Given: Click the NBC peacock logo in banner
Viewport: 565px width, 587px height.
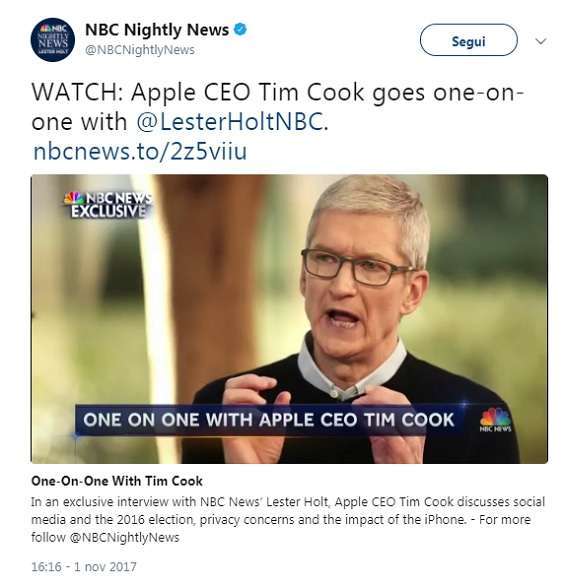Looking at the screenshot, I should [x=495, y=420].
